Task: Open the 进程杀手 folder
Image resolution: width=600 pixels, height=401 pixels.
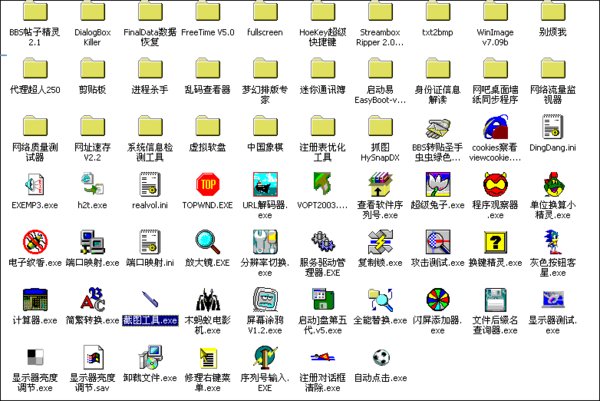Action: click(150, 68)
